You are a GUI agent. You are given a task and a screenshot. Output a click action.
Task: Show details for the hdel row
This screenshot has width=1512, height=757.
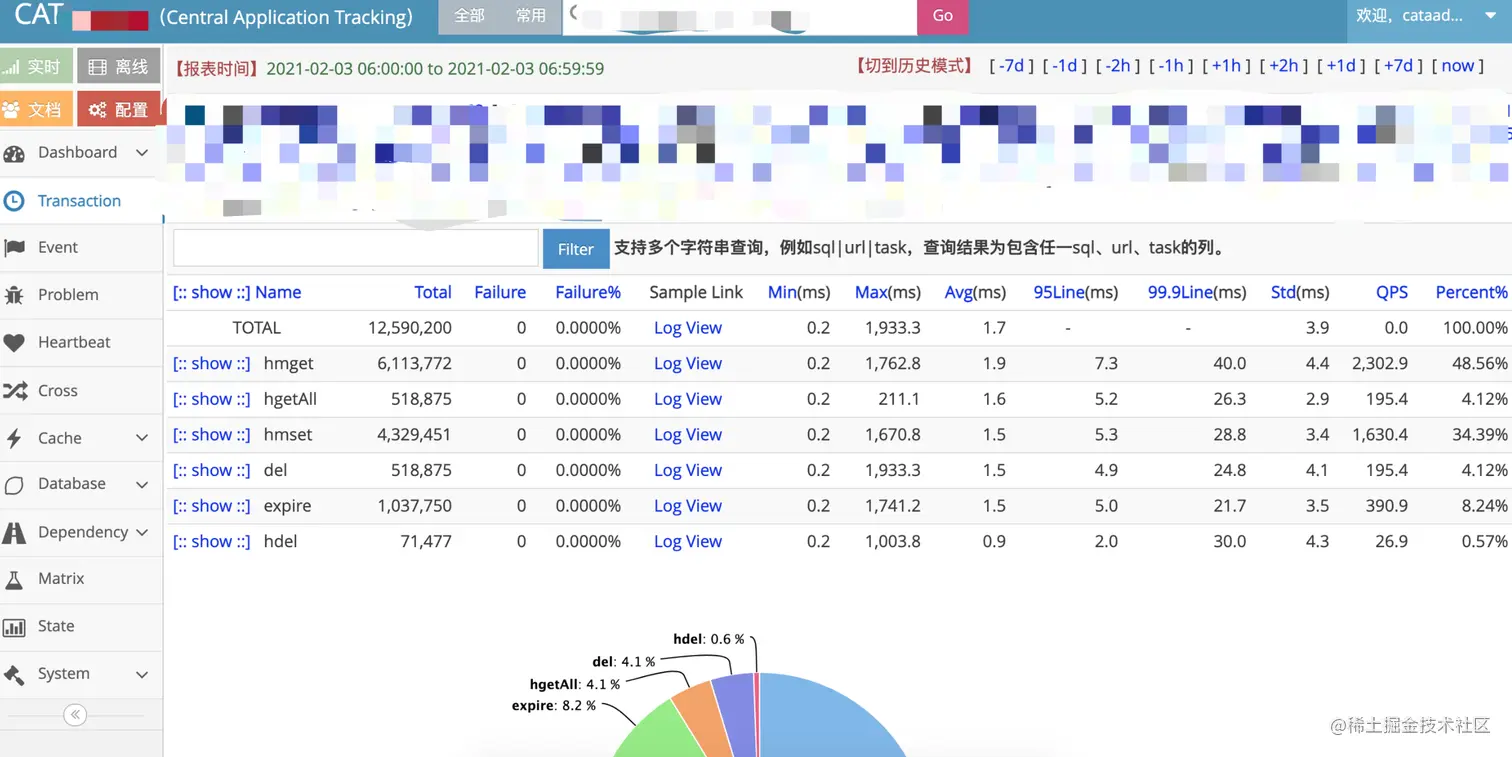211,541
